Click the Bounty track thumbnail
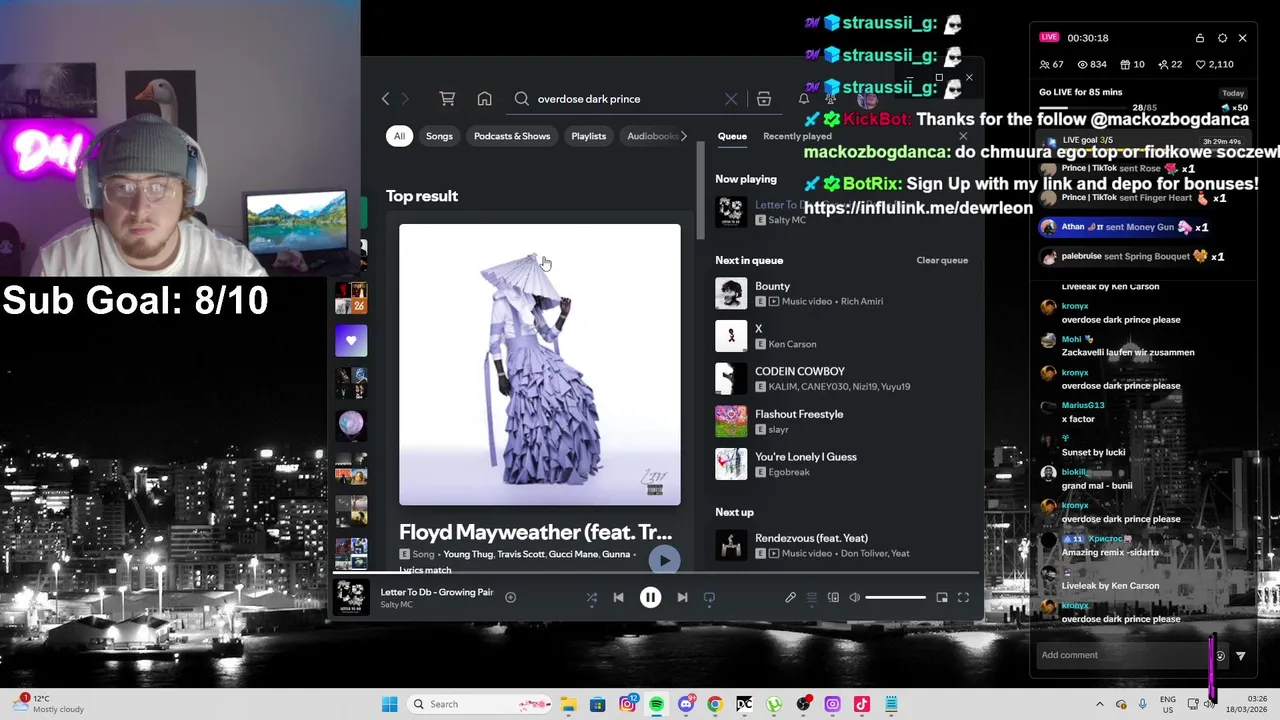 [x=731, y=293]
